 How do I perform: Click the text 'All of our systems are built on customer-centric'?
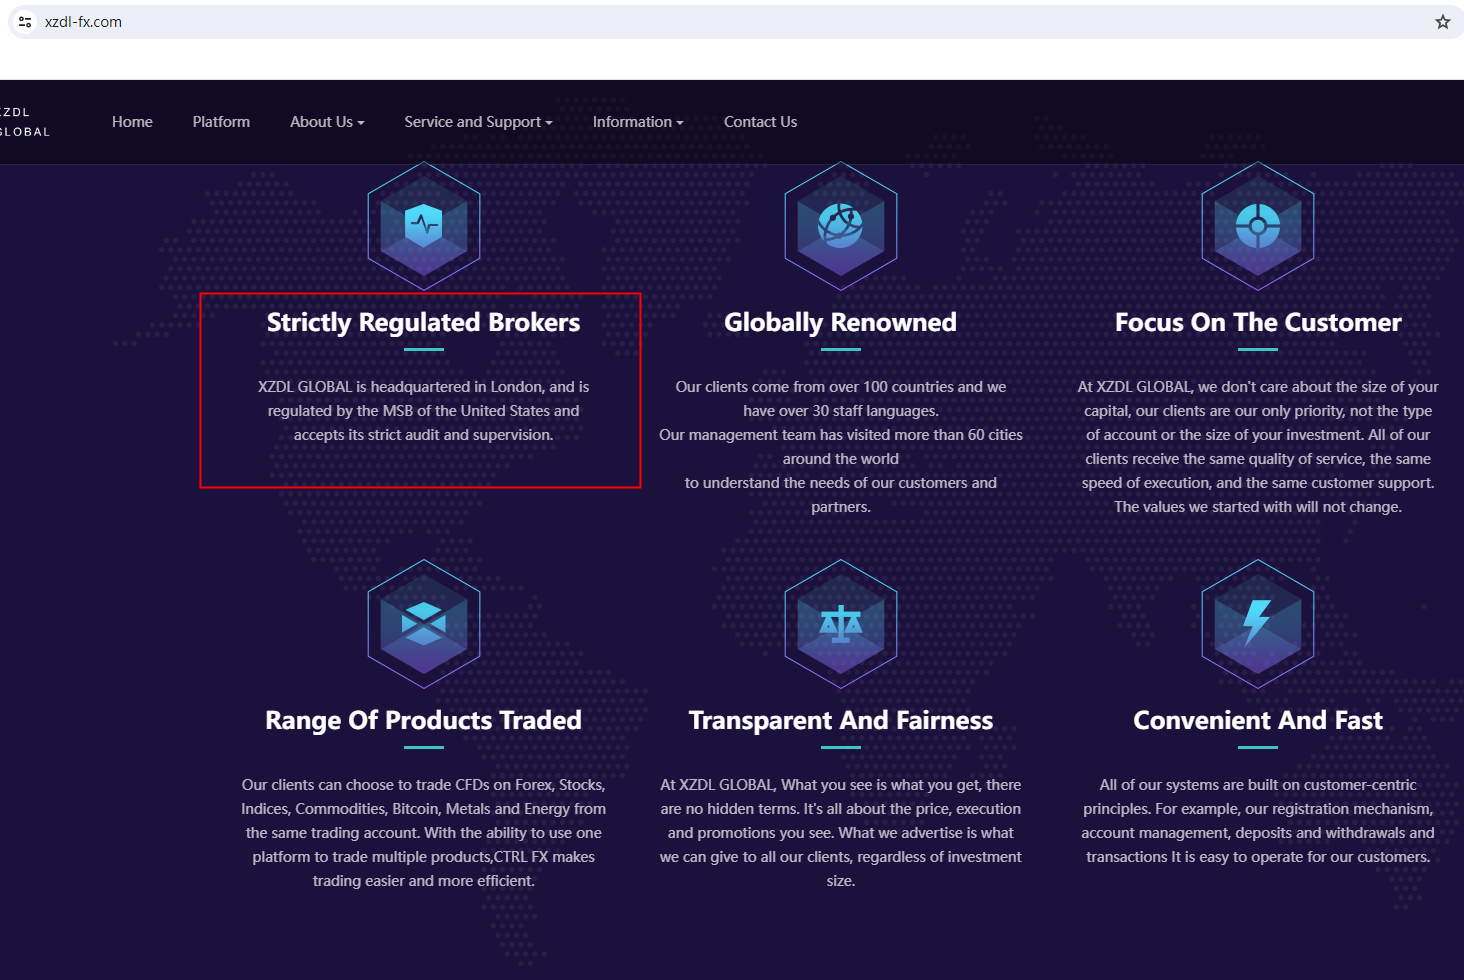[x=1258, y=785]
